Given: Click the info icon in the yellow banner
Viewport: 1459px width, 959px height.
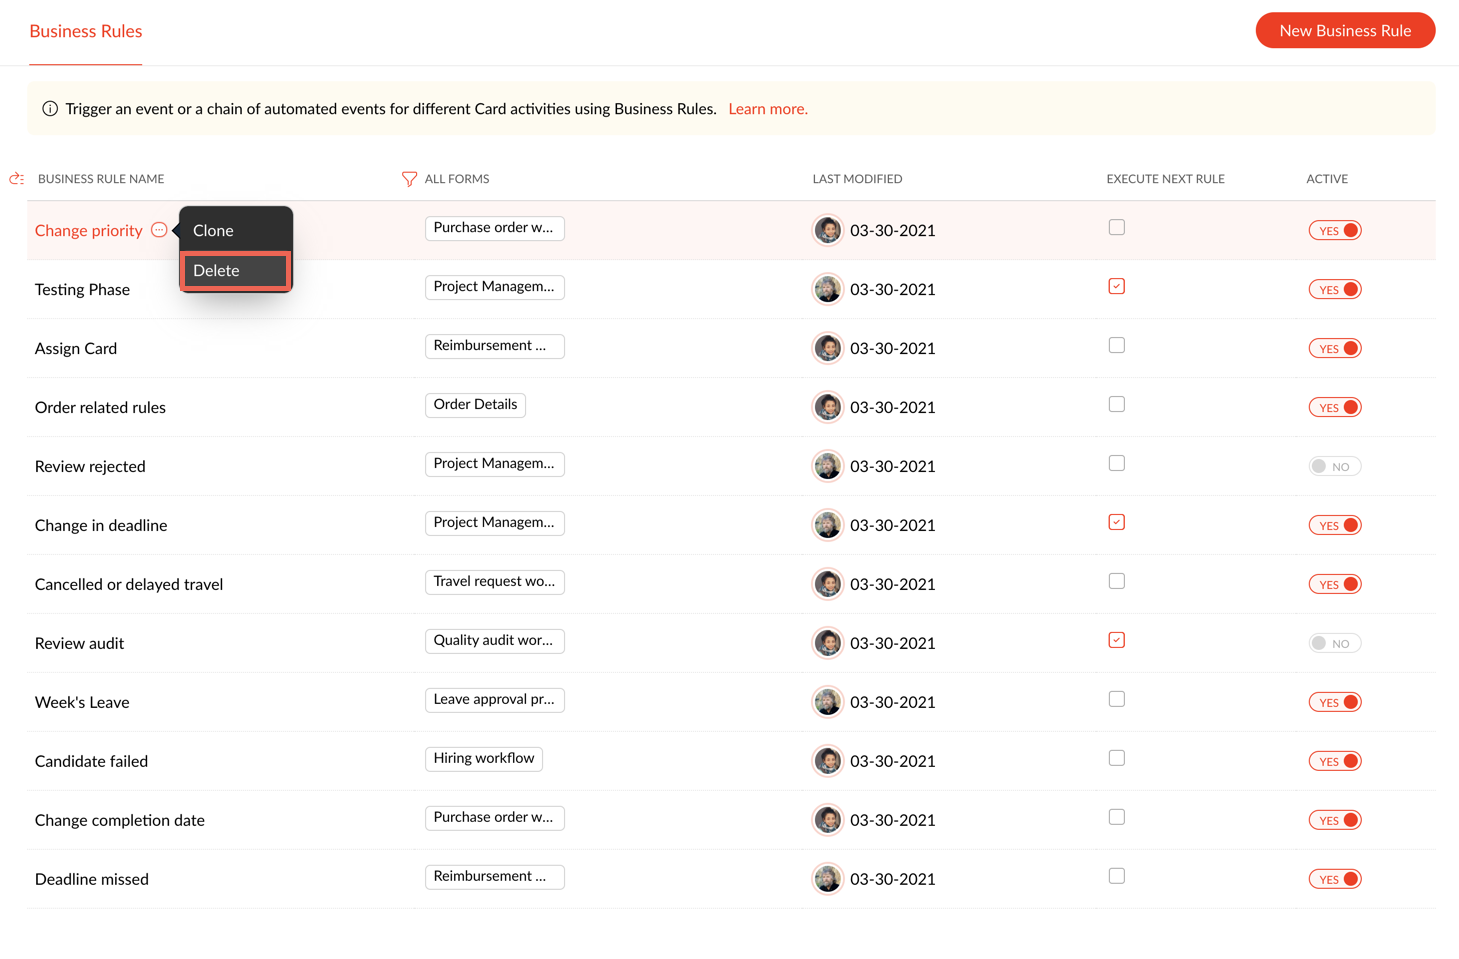Looking at the screenshot, I should point(50,109).
